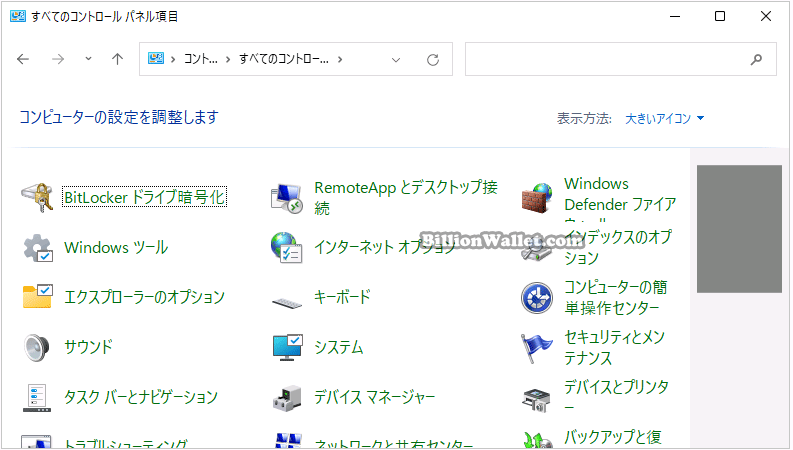The width and height of the screenshot is (793, 450).
Task: Open the コンピューターの簡単操作センター icon
Action: (x=537, y=298)
